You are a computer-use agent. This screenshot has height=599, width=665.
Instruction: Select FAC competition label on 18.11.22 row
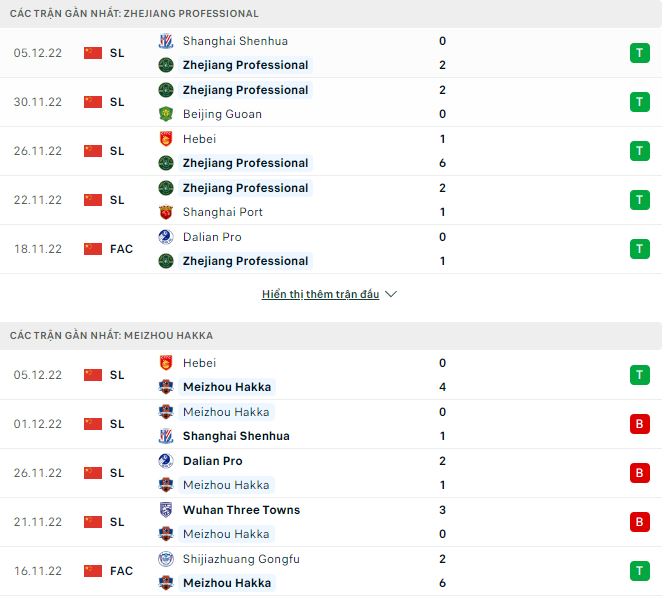[x=121, y=249]
